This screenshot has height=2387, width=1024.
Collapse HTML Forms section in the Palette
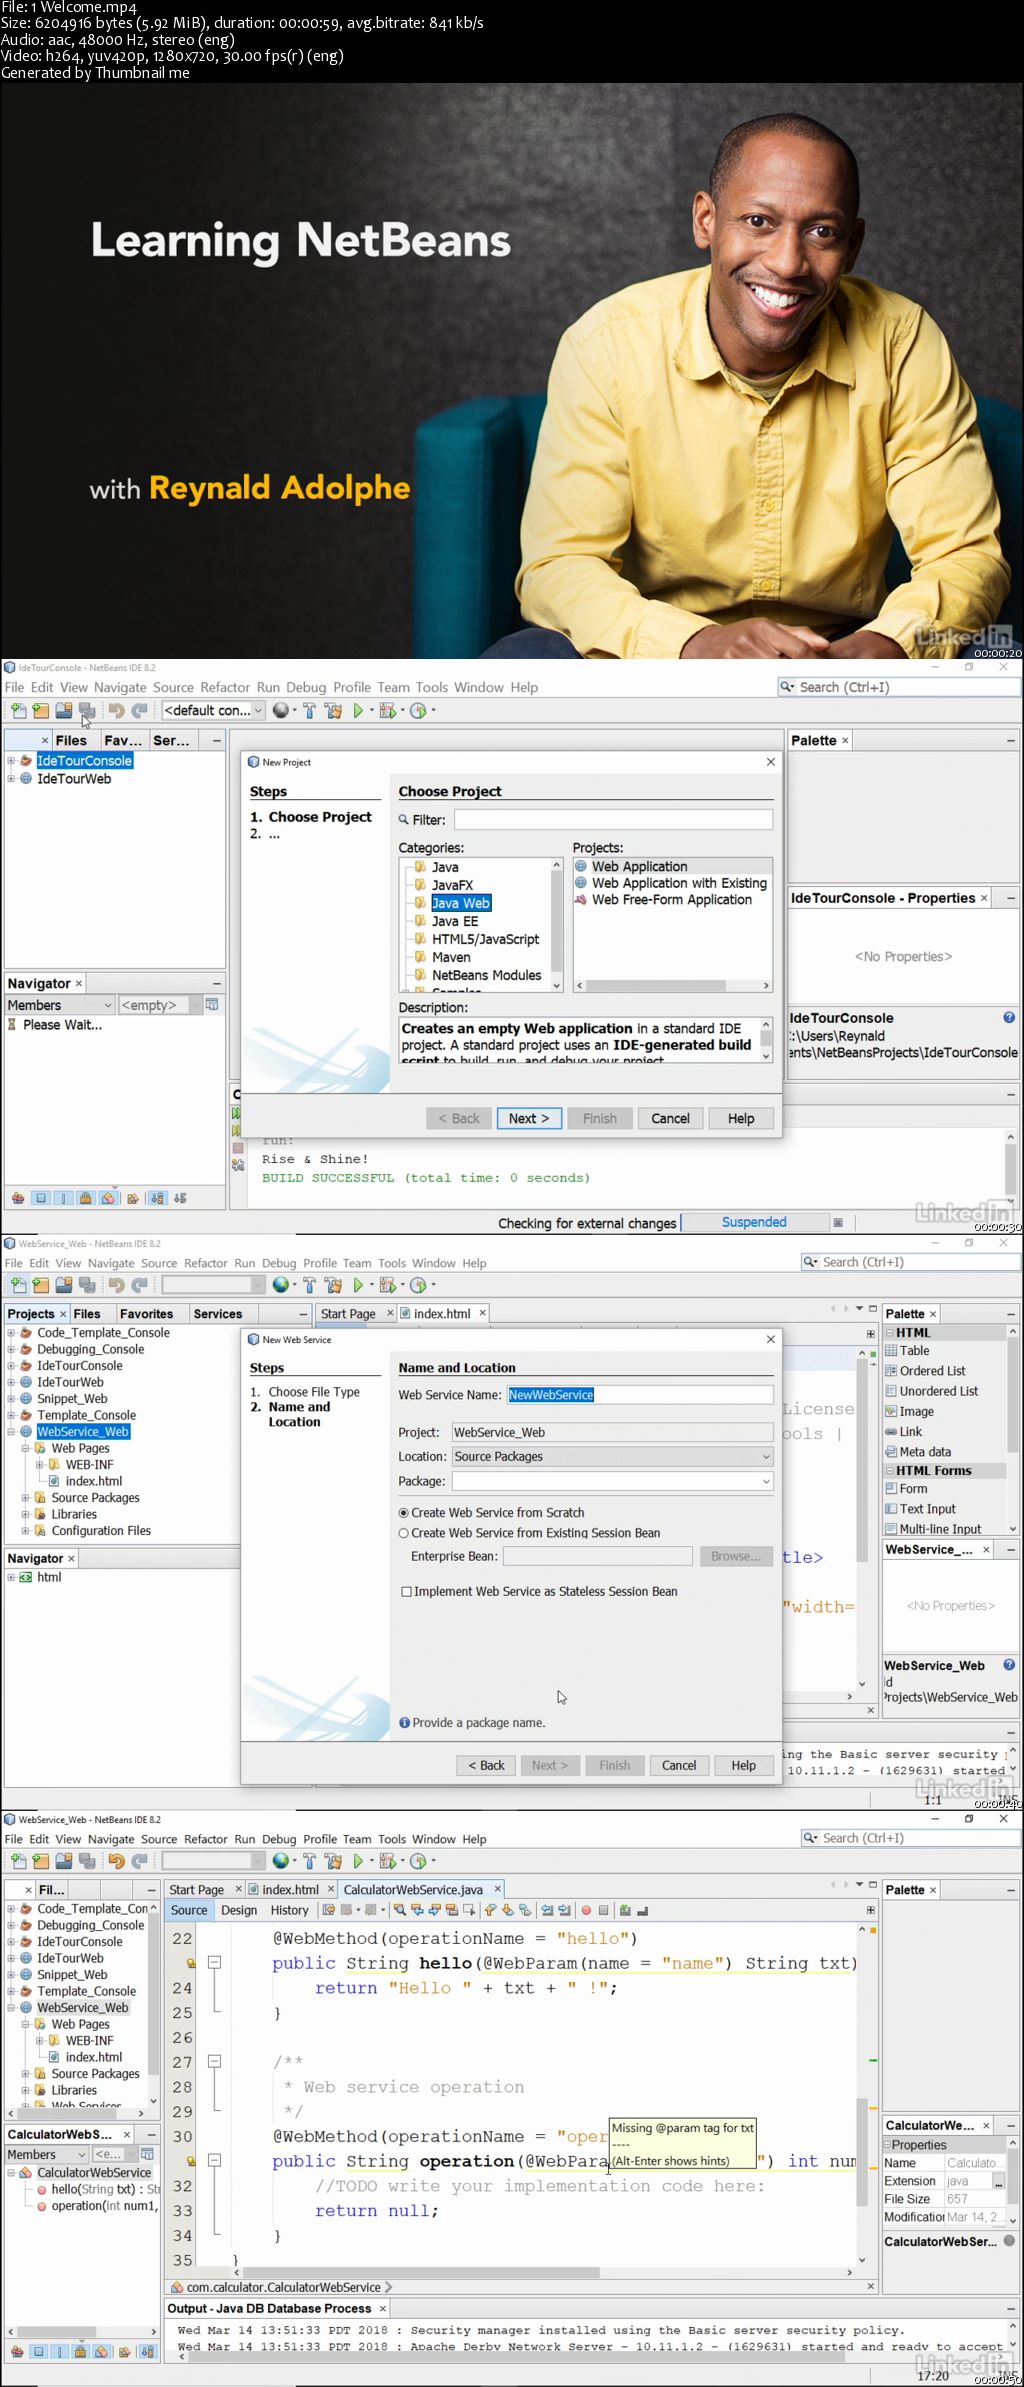pos(889,1470)
